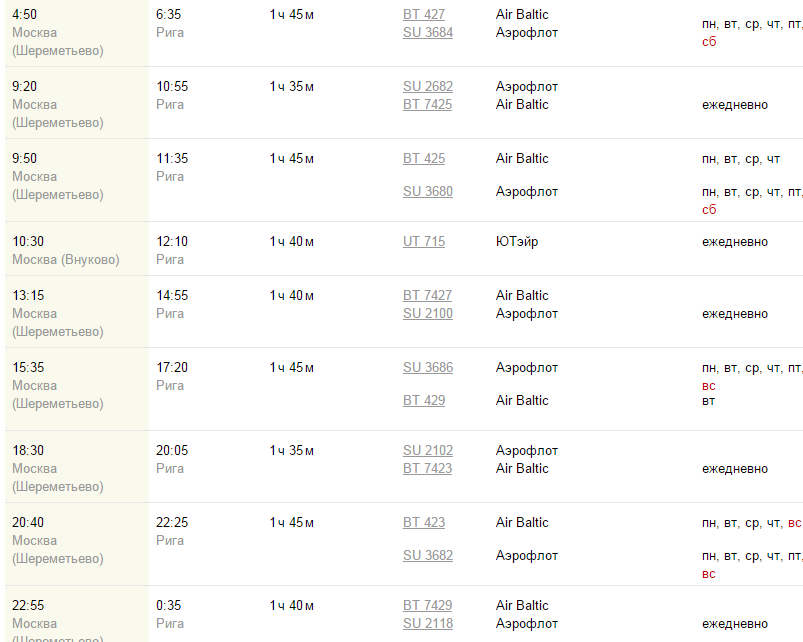Open flight SU 3684 link

[428, 33]
